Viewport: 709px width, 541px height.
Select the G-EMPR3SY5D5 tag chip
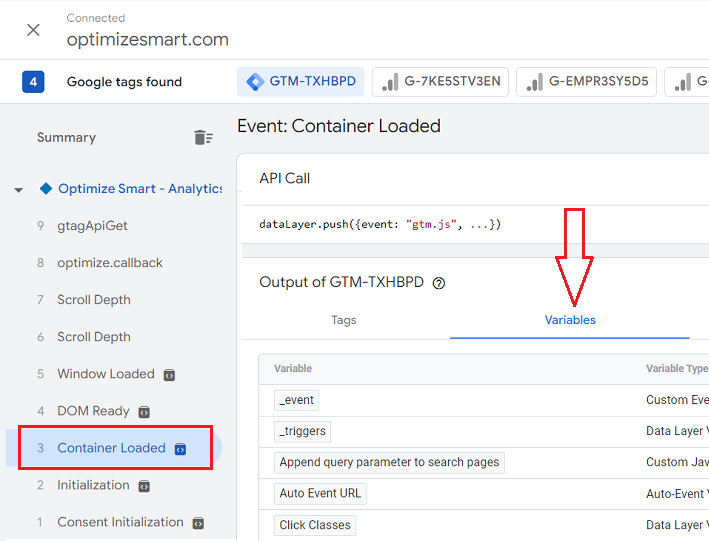586,82
